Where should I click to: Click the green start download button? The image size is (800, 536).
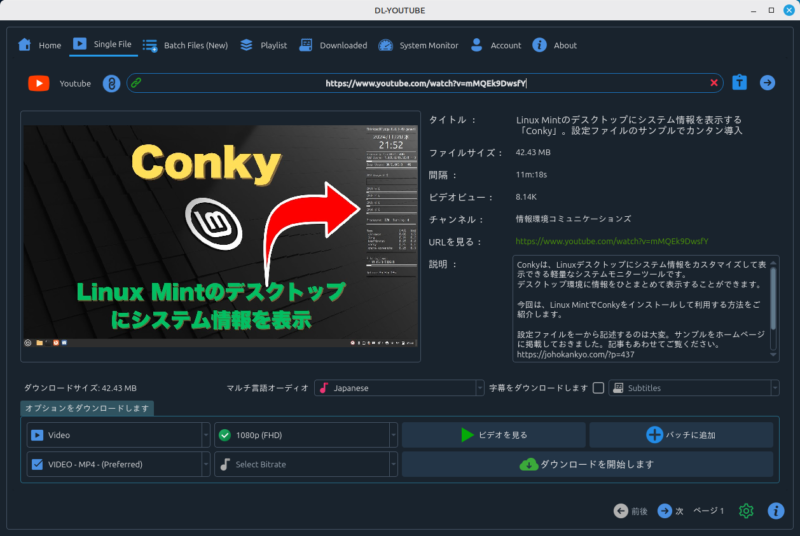click(x=587, y=464)
